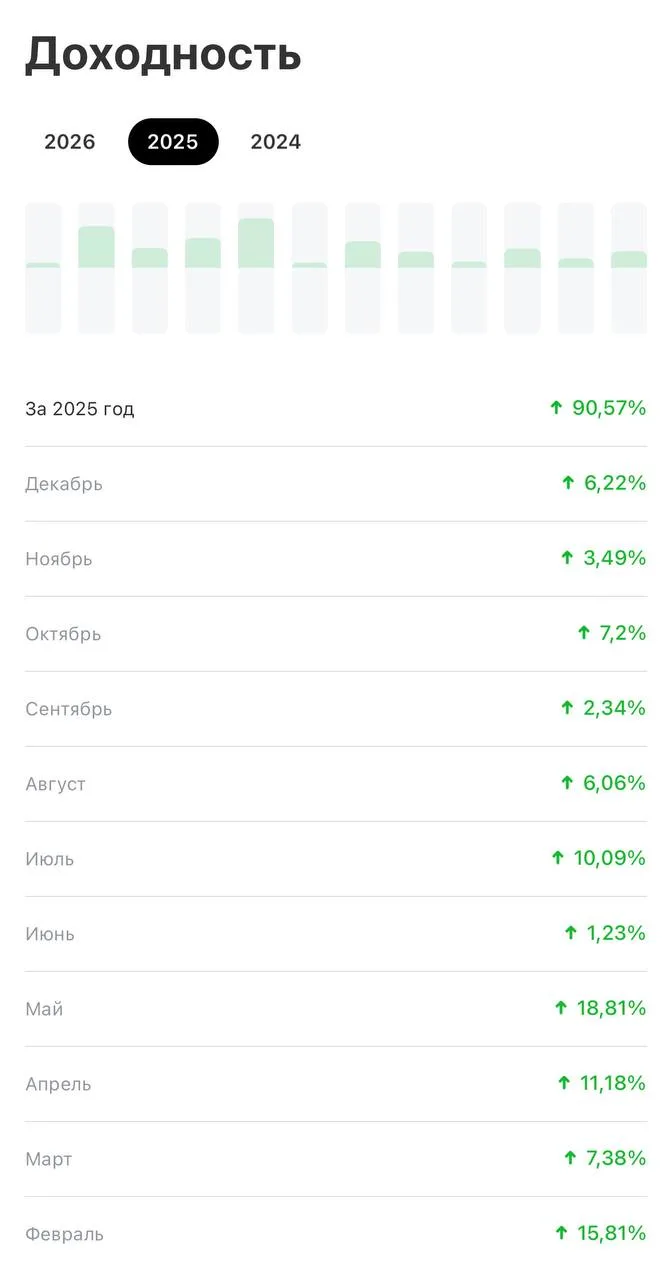Open the За 2025 год summary row

point(336,409)
